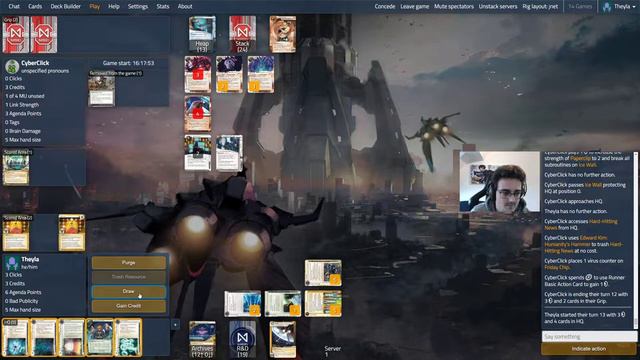Select the inner ice on Server 1

click(x=323, y=303)
